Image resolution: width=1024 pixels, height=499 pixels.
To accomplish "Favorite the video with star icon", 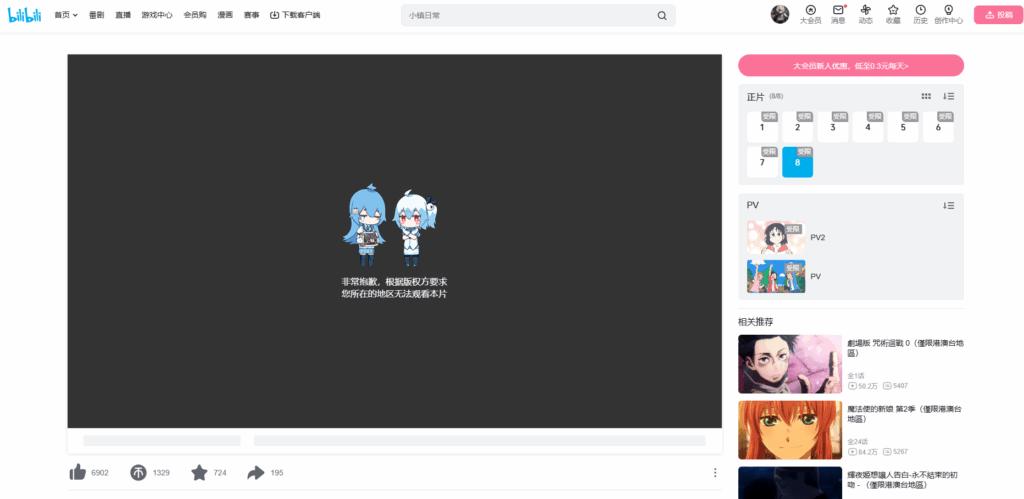I will [199, 472].
